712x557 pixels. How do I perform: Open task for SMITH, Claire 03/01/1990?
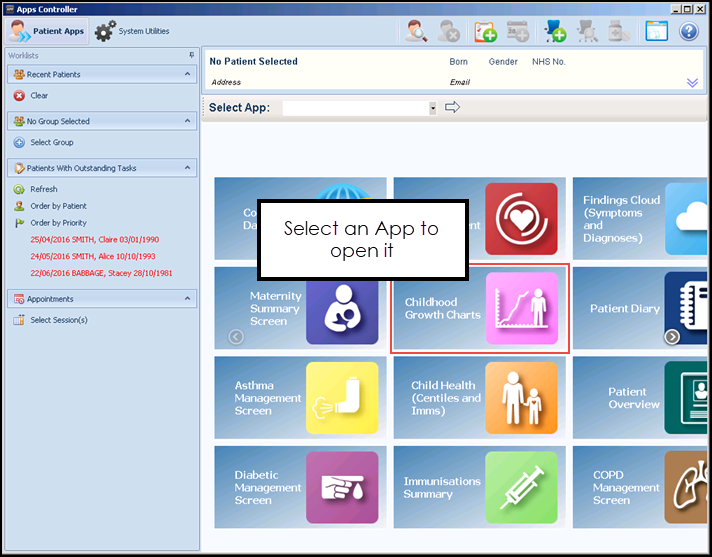pyautogui.click(x=94, y=240)
